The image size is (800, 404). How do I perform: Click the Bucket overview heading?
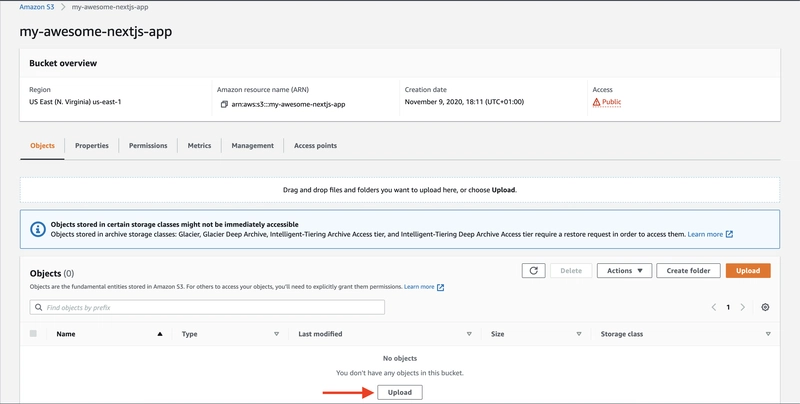click(63, 63)
